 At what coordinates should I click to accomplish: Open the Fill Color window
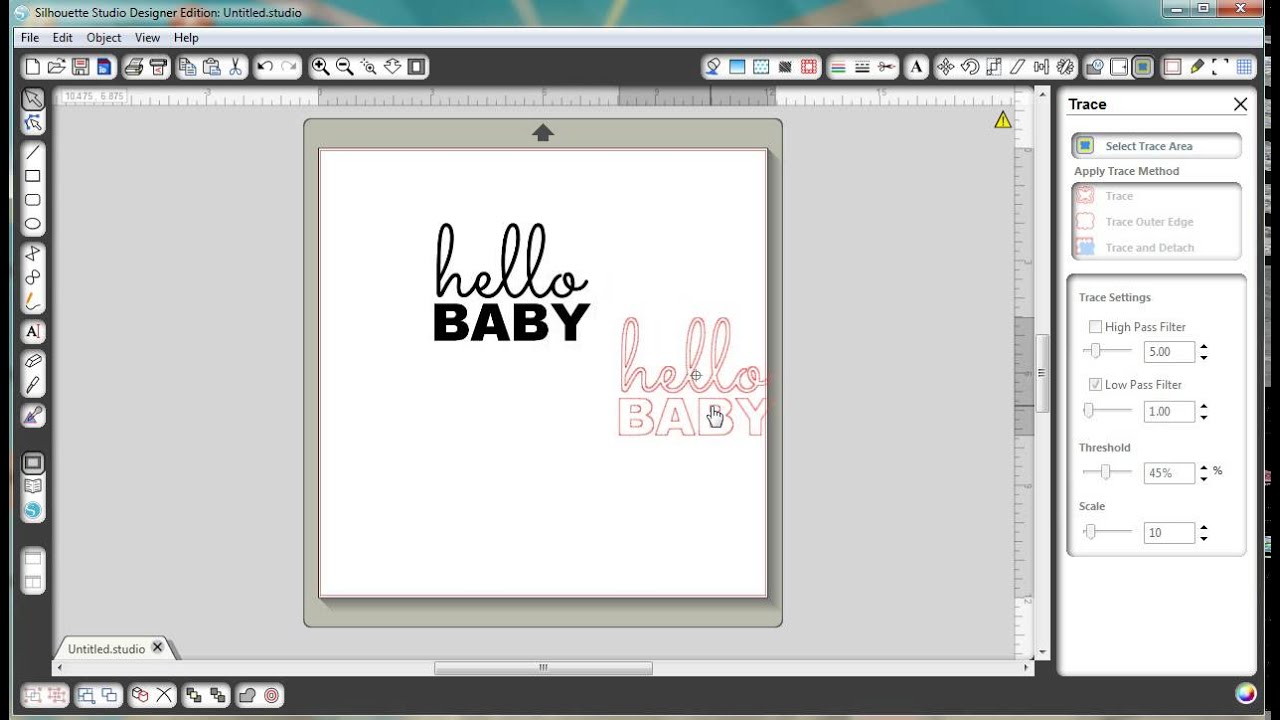click(x=713, y=67)
